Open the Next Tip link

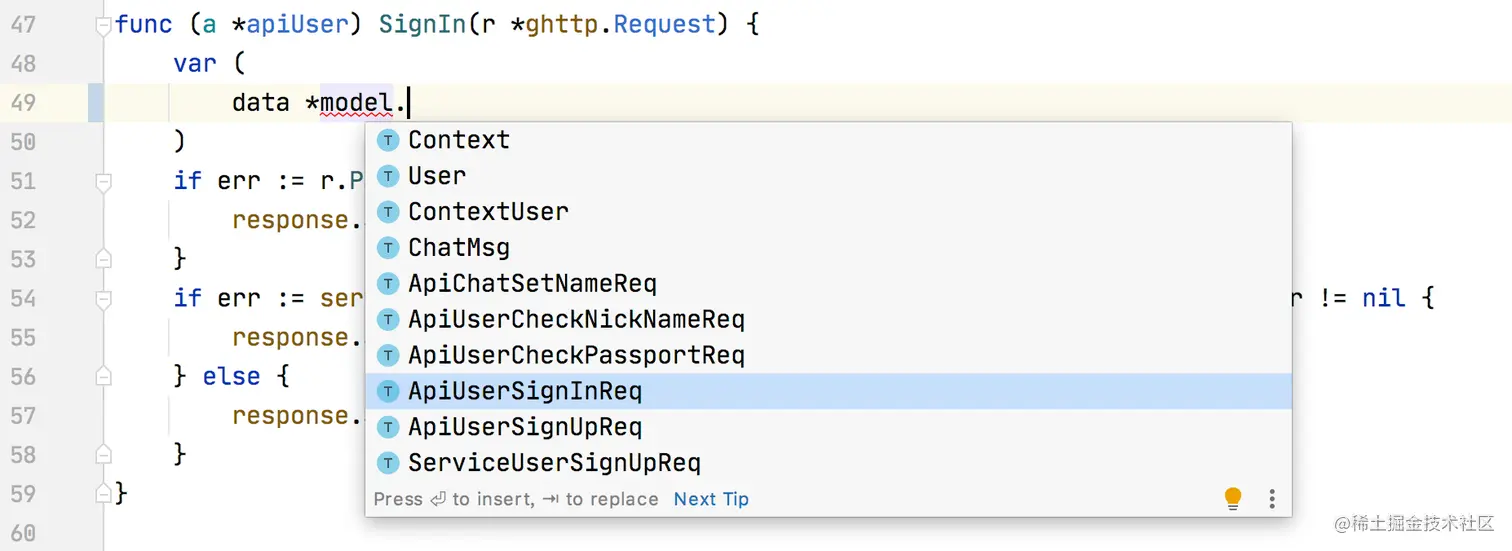[711, 499]
